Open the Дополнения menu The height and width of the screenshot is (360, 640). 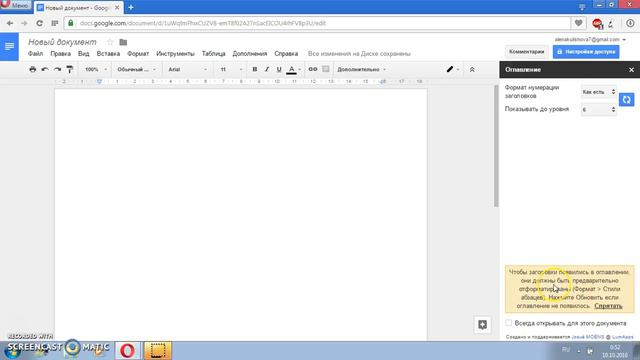(x=250, y=53)
